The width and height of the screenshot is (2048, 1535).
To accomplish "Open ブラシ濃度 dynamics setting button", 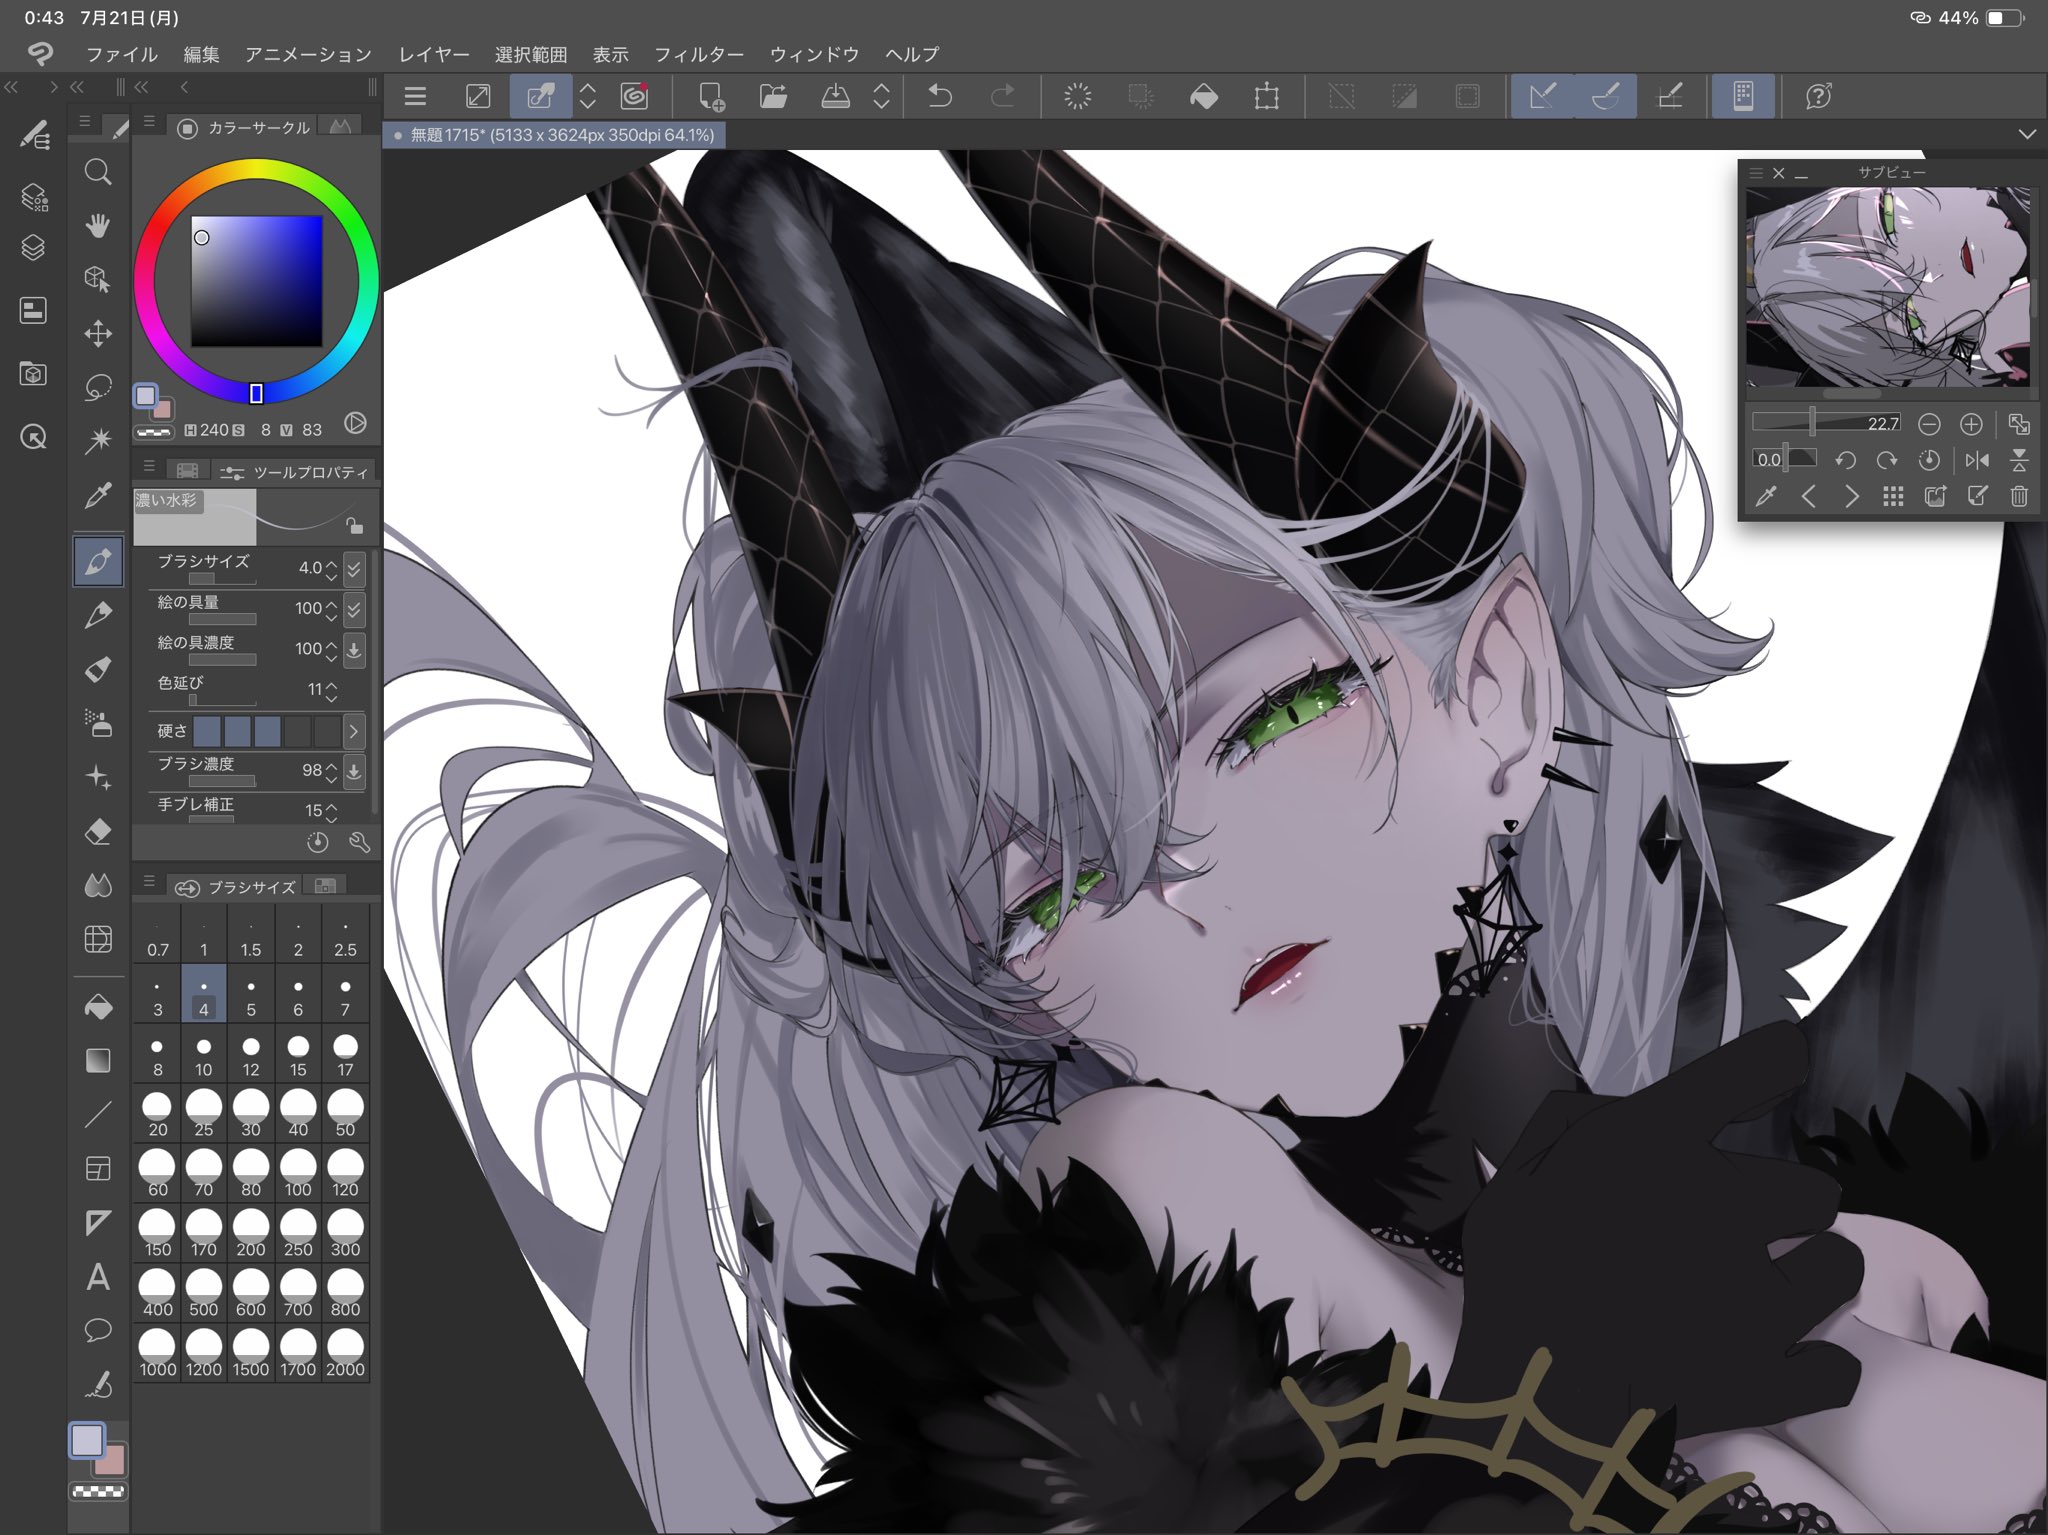I will 354,770.
